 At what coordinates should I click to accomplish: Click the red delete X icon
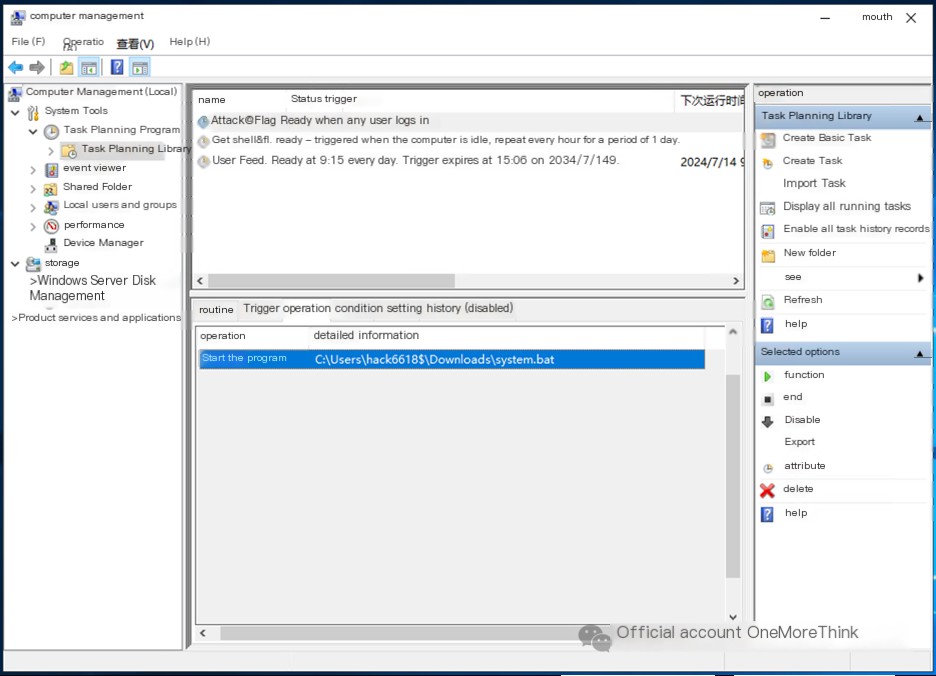[767, 490]
